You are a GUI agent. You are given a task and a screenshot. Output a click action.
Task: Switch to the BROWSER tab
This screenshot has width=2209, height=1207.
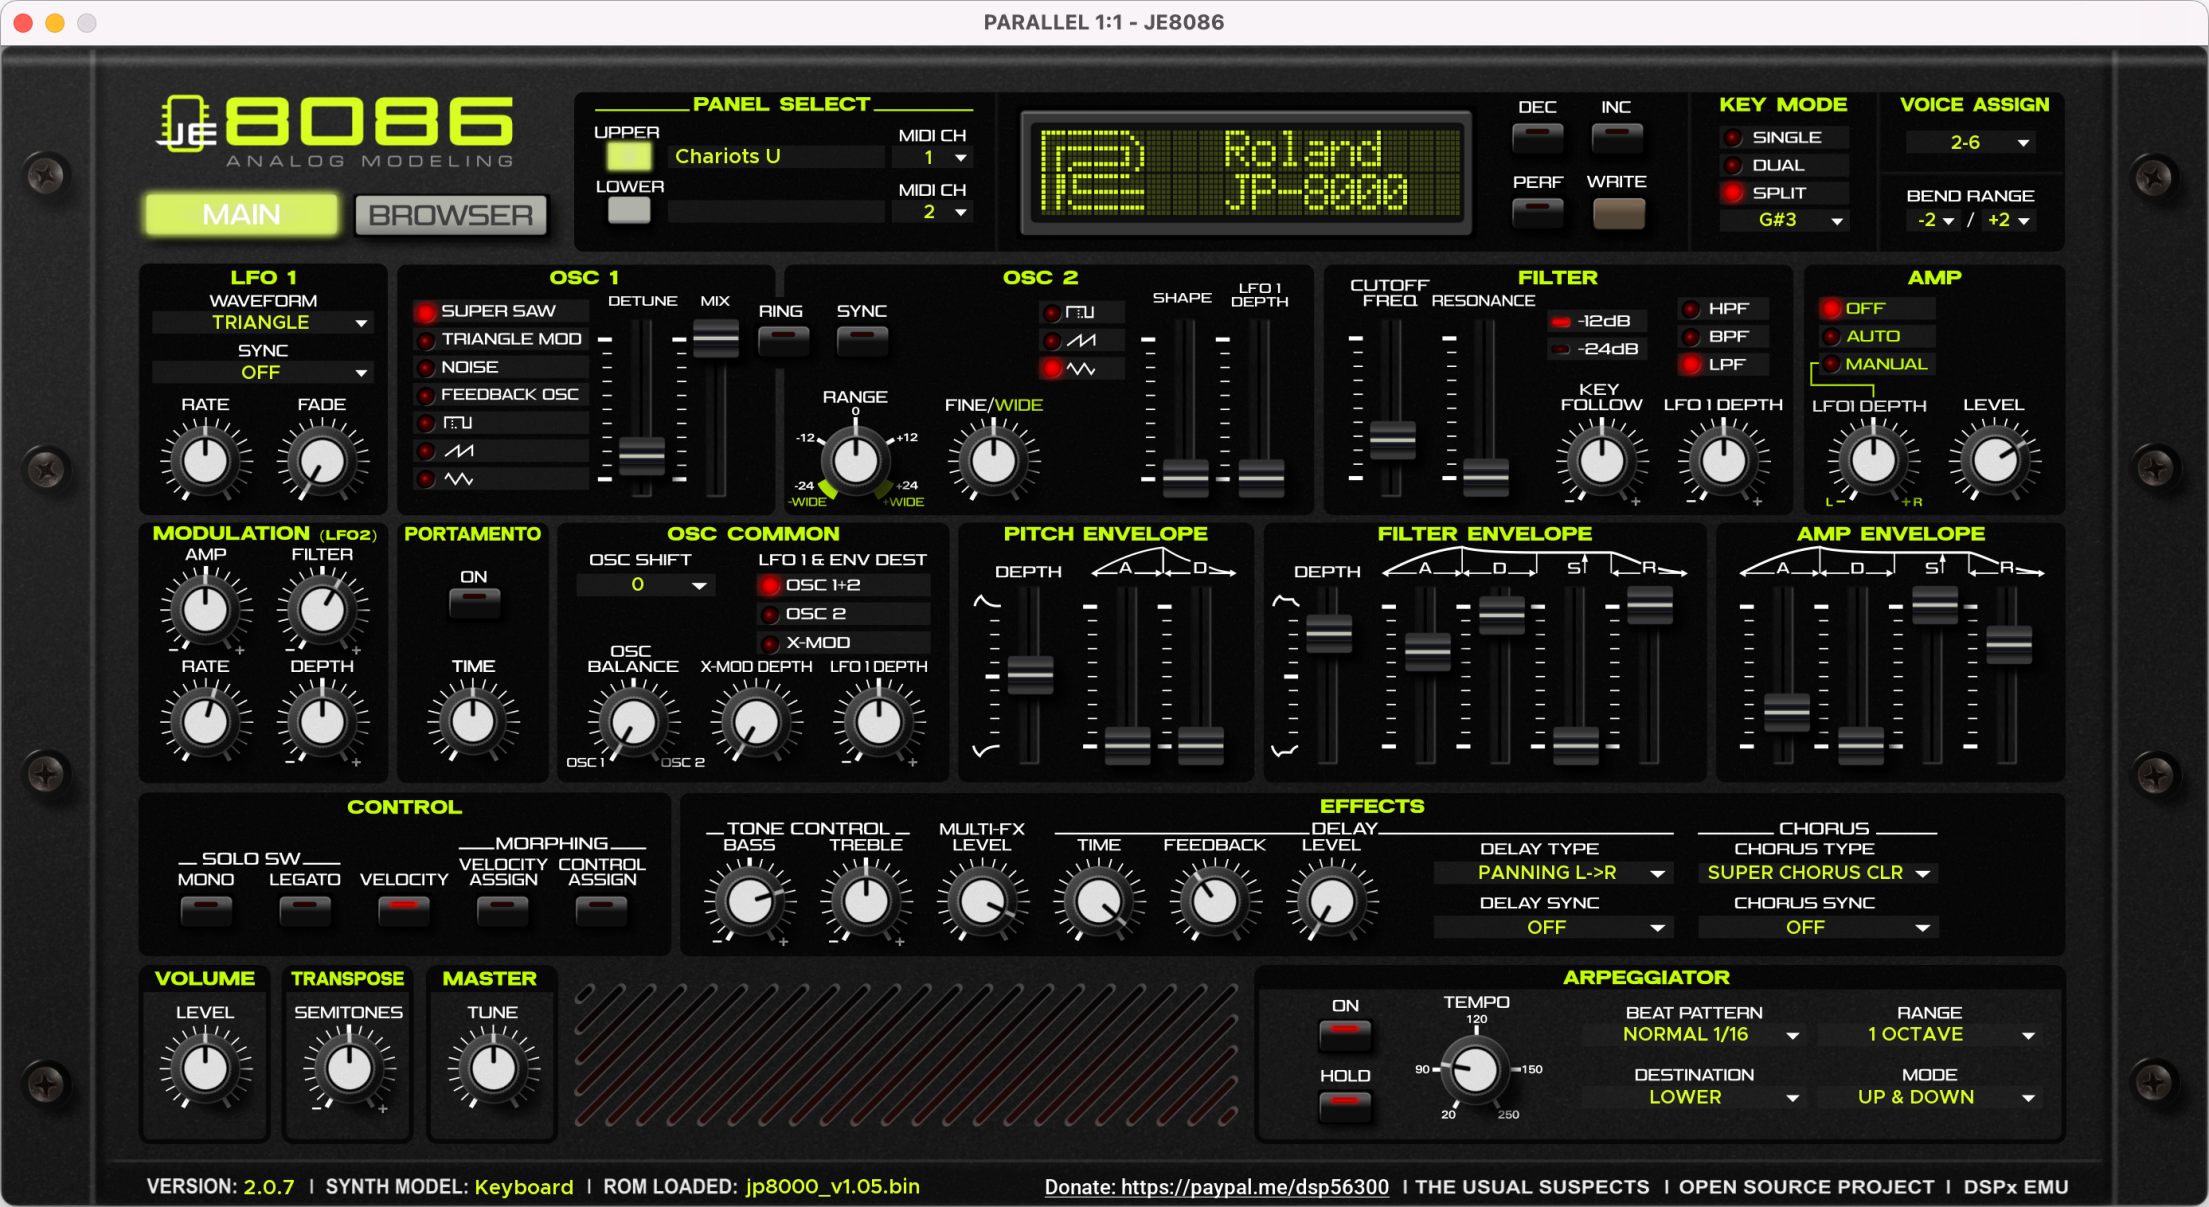point(451,215)
